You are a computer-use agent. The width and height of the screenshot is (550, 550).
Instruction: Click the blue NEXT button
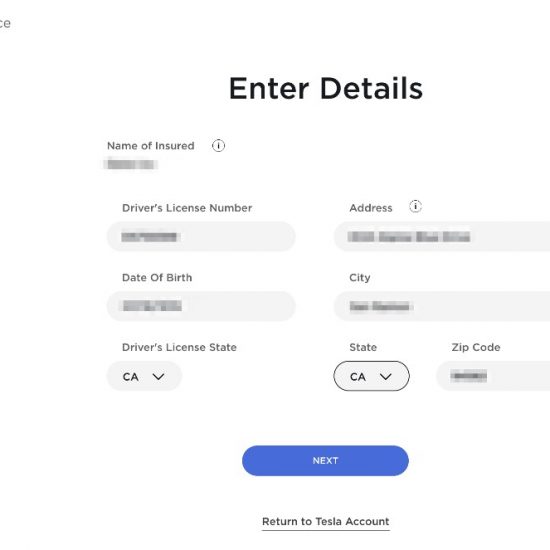tap(325, 461)
